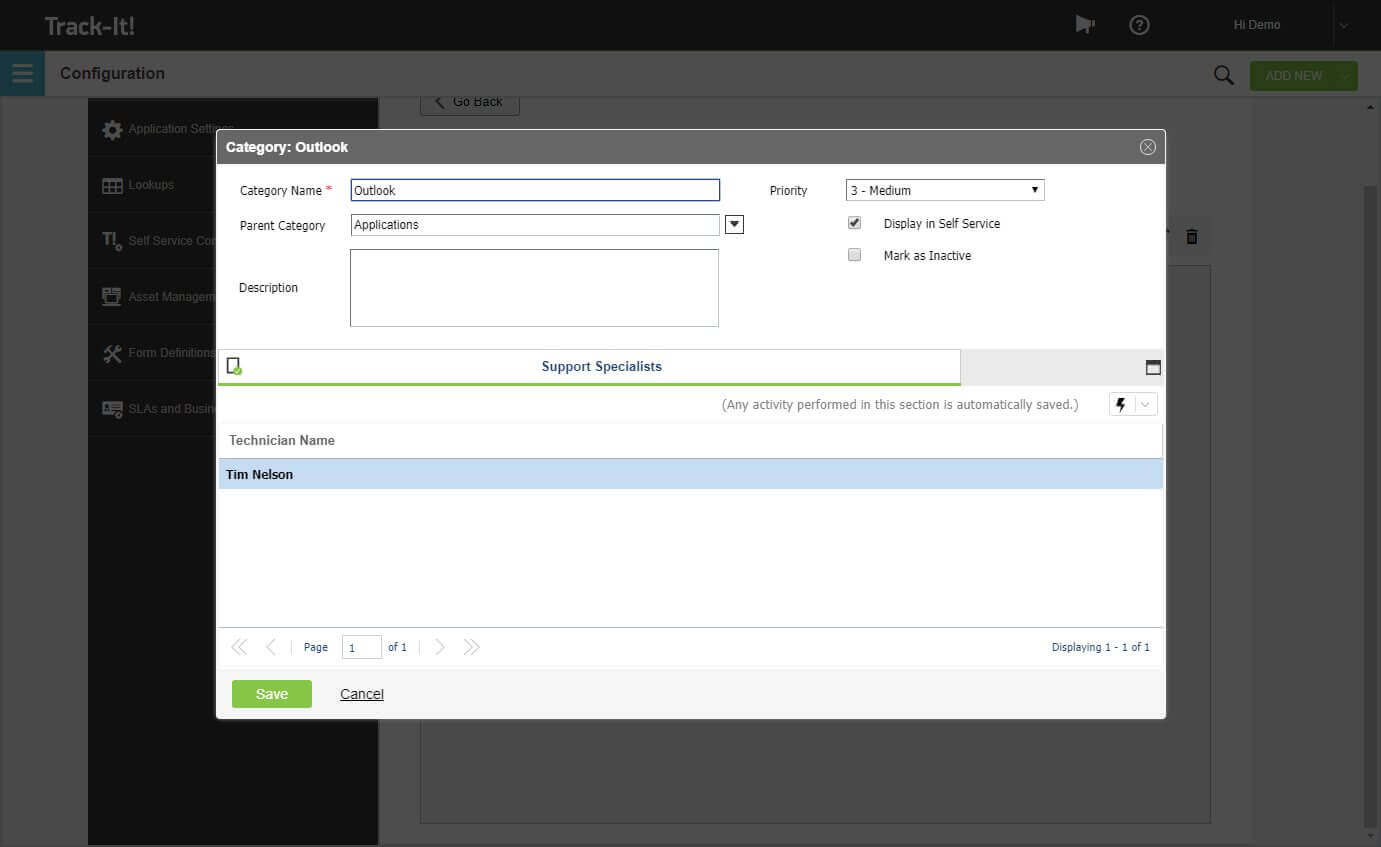Expand the Parent Category dropdown arrow
Screen dimensions: 1381x847
coord(734,224)
